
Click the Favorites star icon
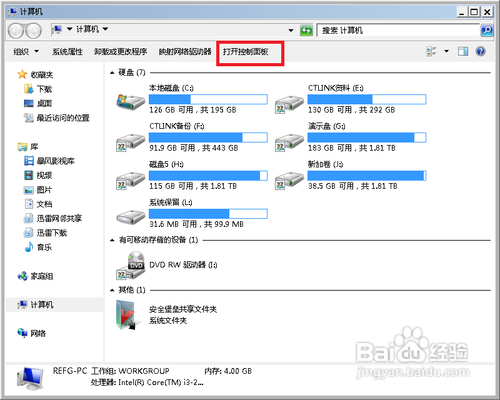tap(22, 74)
